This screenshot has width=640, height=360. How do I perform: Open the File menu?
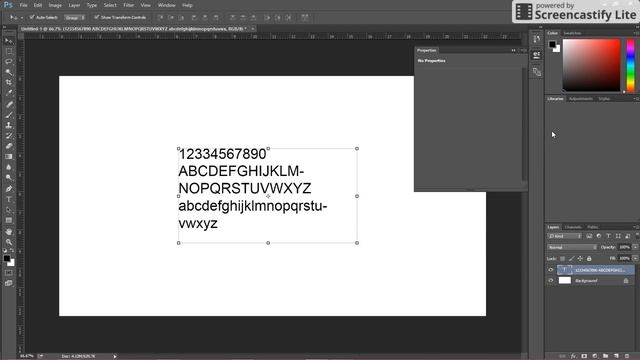tap(24, 5)
